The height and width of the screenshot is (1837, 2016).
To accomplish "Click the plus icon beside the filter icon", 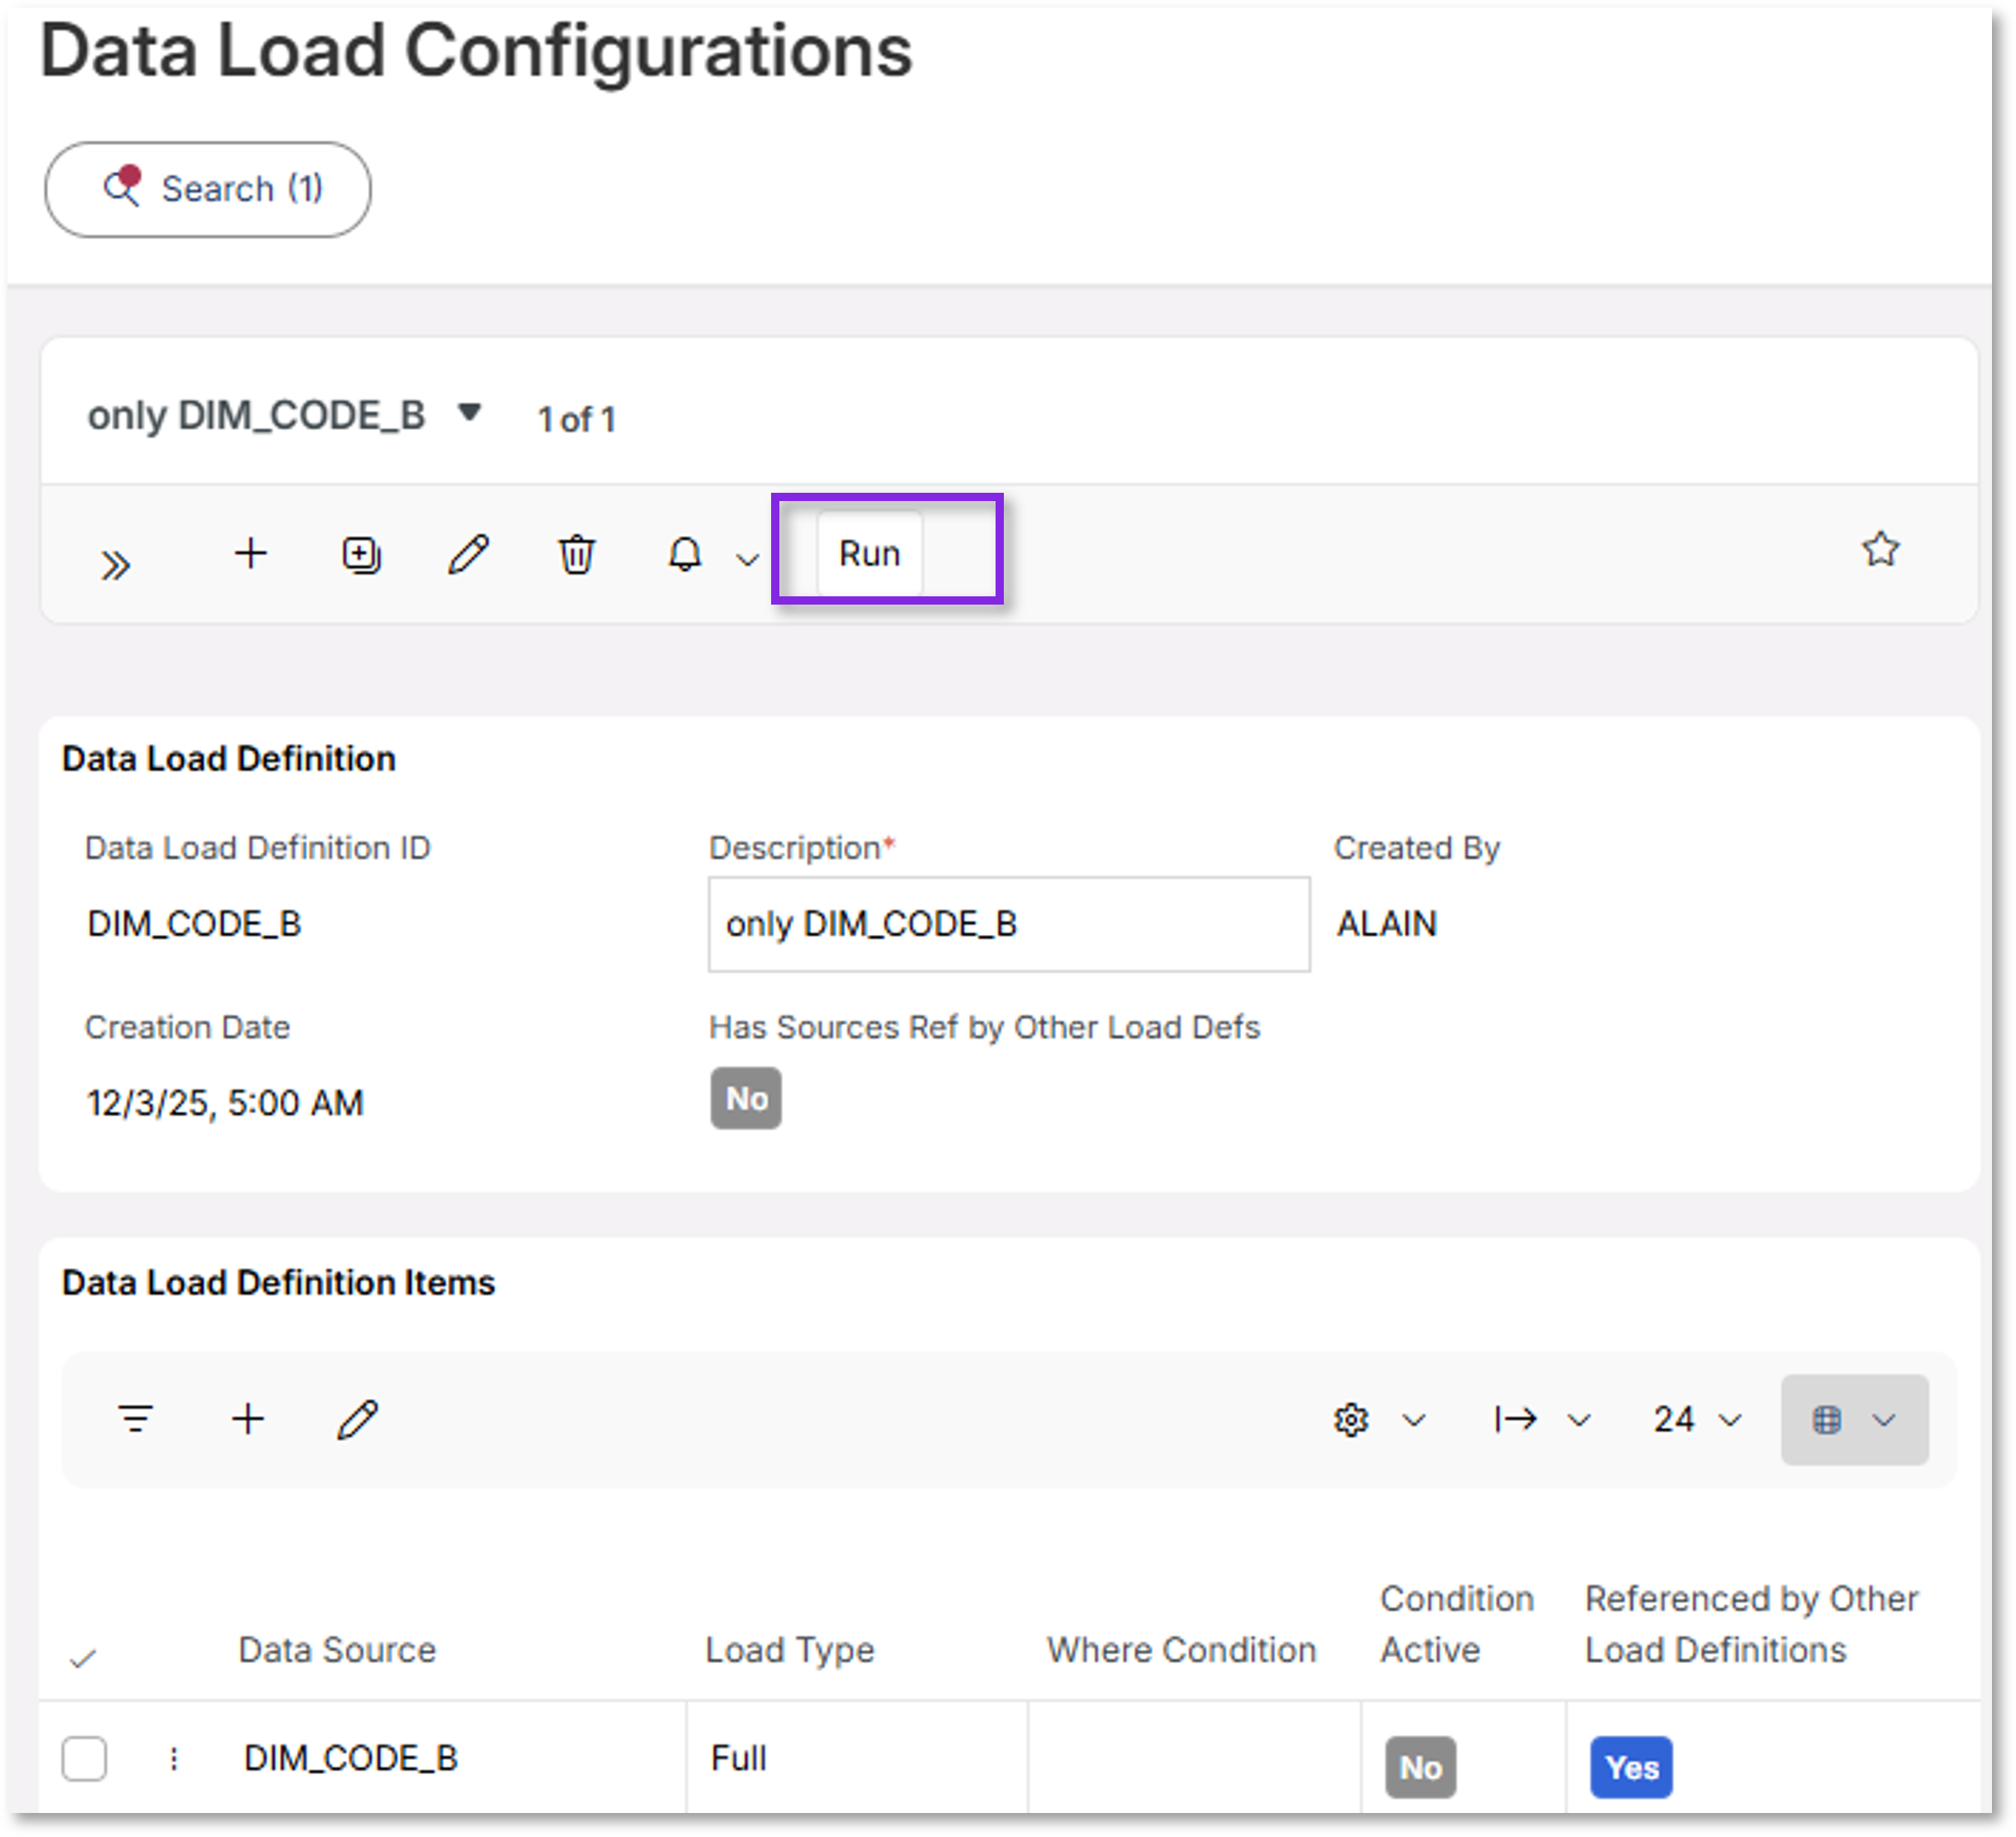I will point(248,1418).
